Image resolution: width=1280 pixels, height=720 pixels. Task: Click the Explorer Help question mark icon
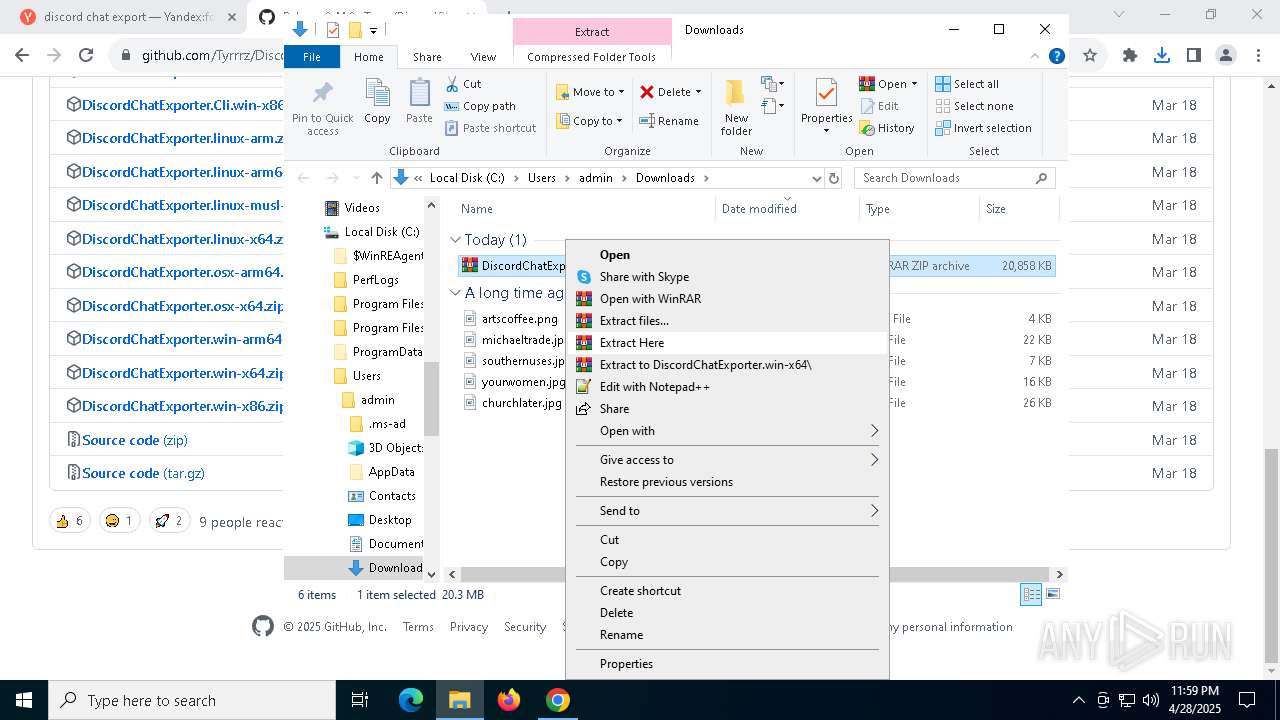[1056, 57]
